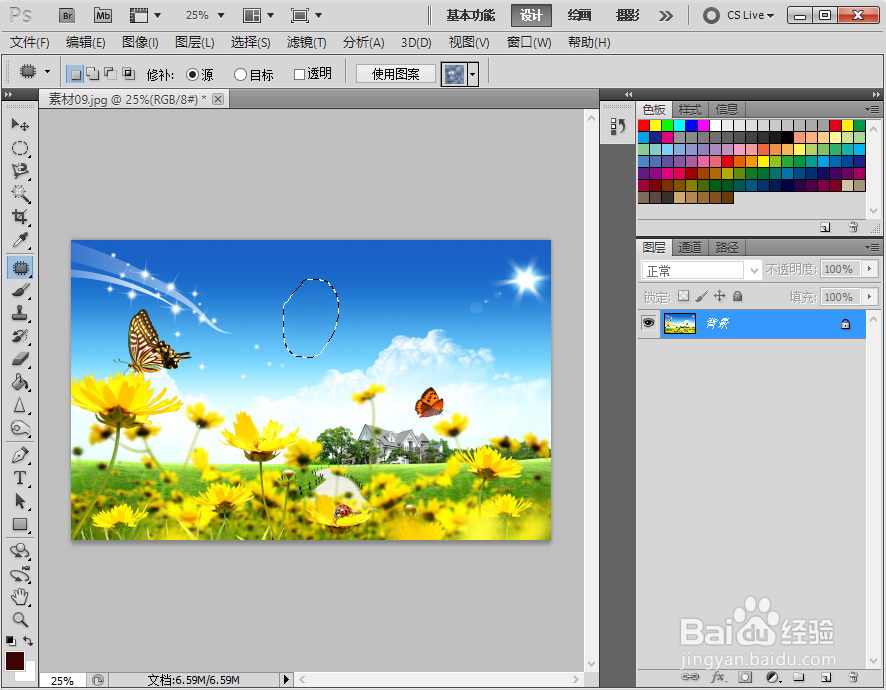
Task: Hide the 背景 layer visibility
Action: (x=647, y=322)
